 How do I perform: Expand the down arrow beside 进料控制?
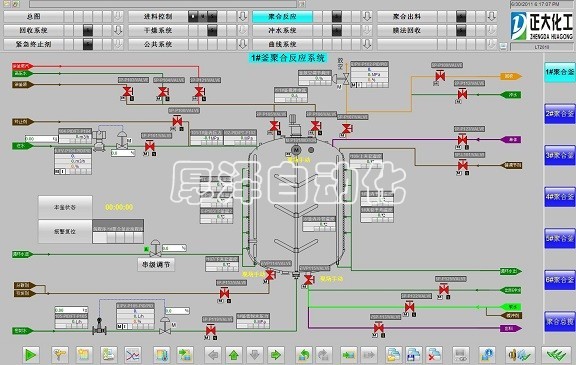tap(243, 17)
